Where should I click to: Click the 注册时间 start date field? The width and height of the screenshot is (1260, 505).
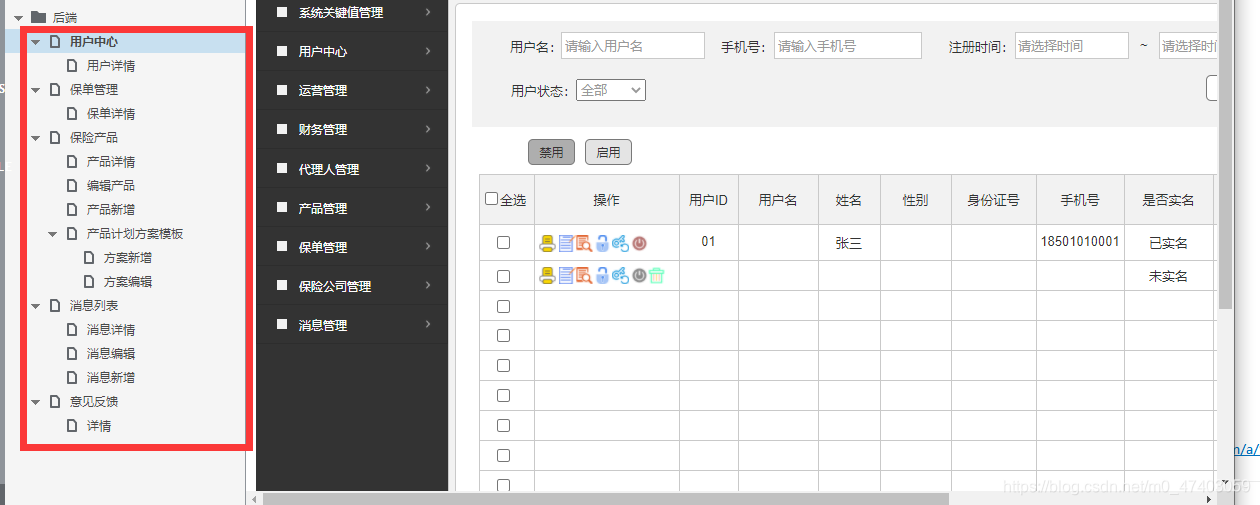tap(1071, 46)
